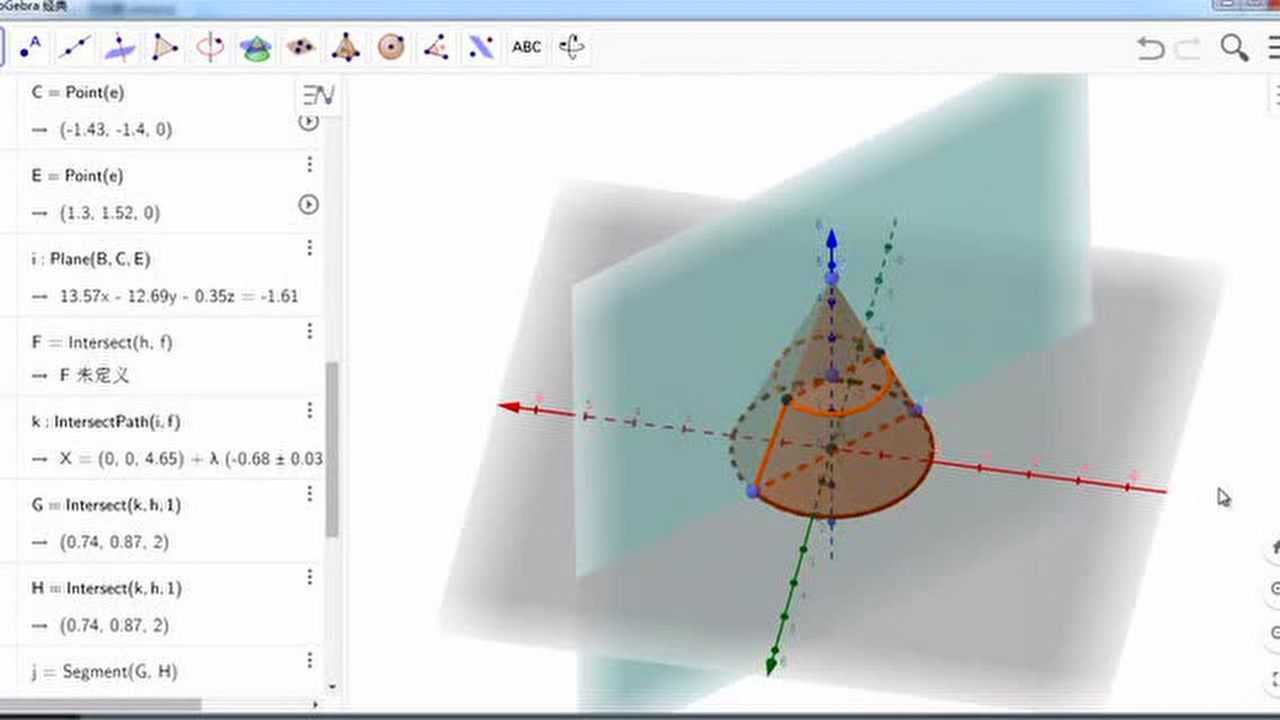Select the equation 13.57x - 12.69y - 0.35z = -1.61
The image size is (1280, 720).
(179, 296)
